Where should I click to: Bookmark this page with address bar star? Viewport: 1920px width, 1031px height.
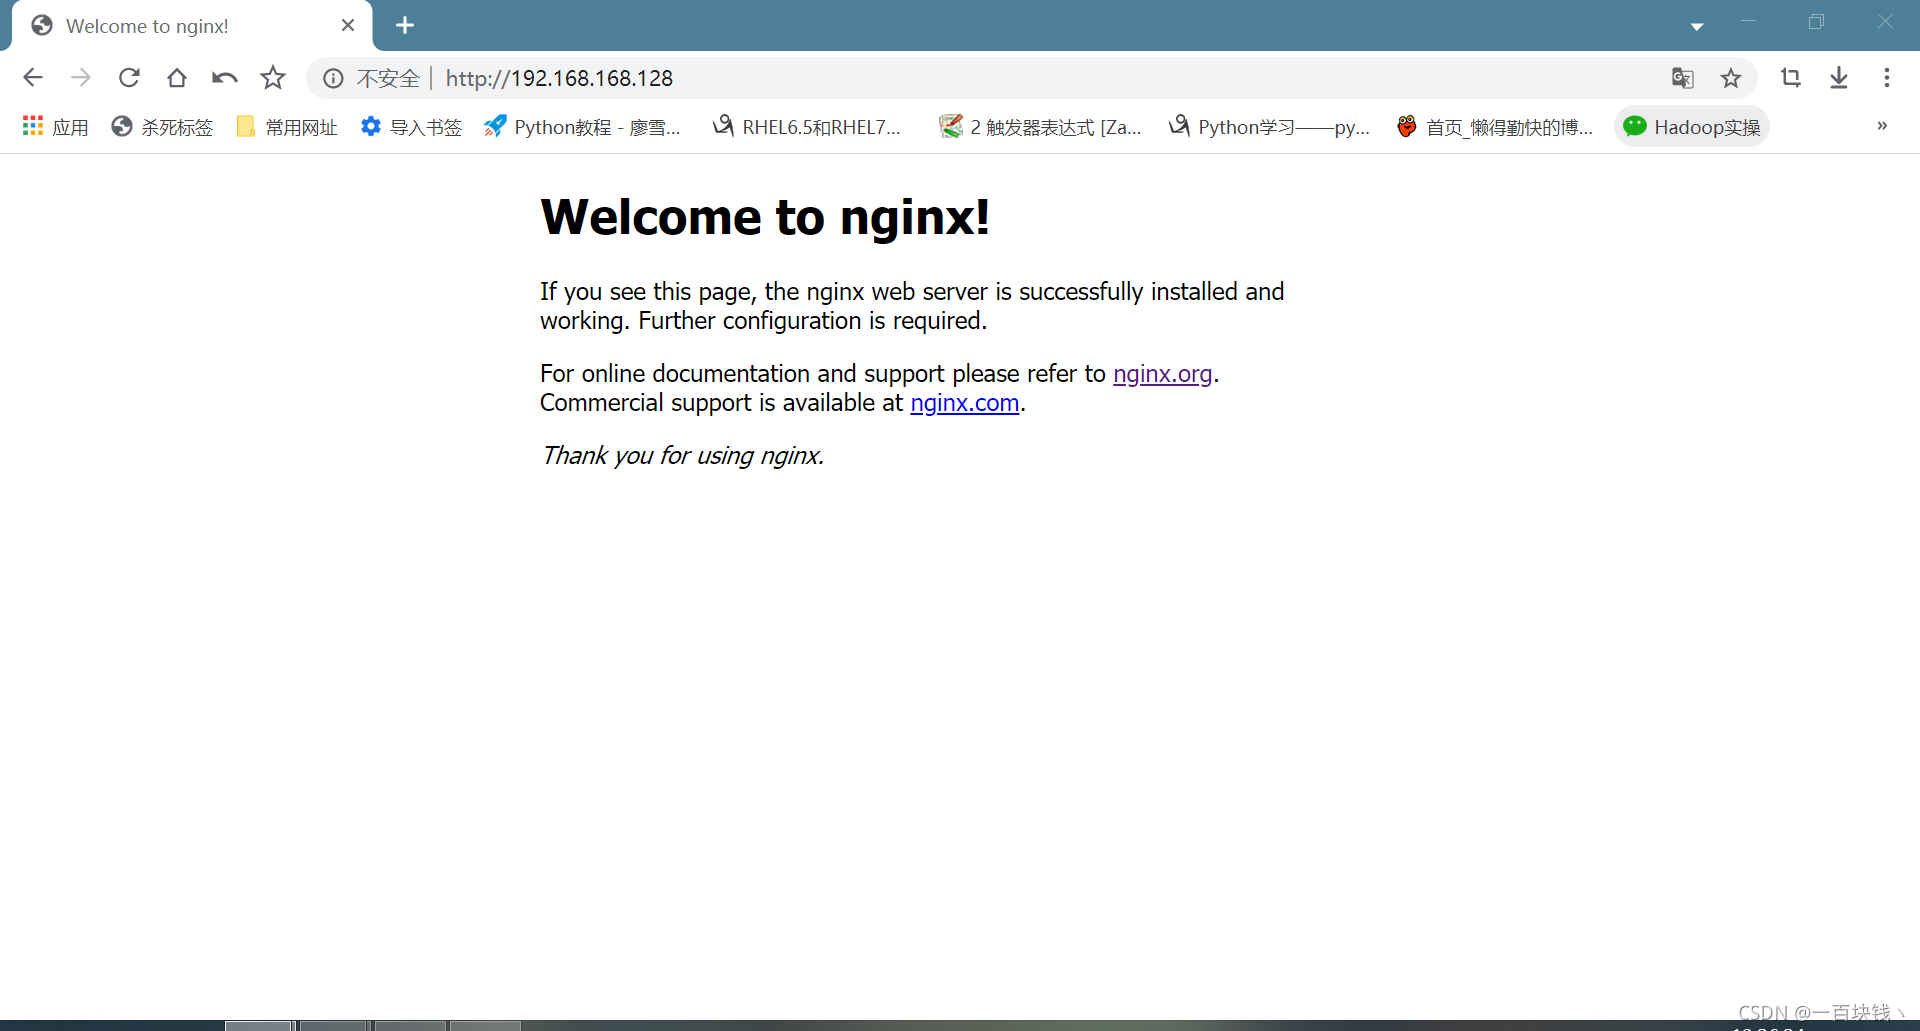coord(1731,78)
